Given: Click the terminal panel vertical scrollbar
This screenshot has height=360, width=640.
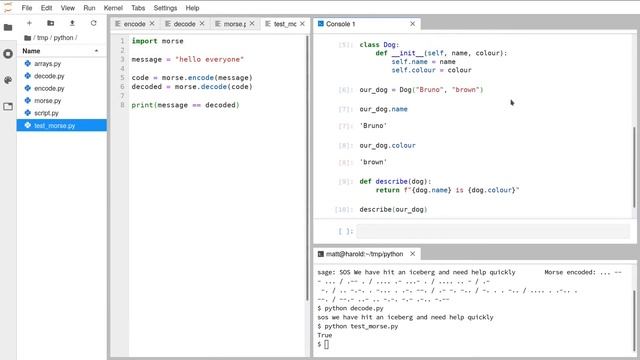Looking at the screenshot, I should pyautogui.click(x=634, y=320).
